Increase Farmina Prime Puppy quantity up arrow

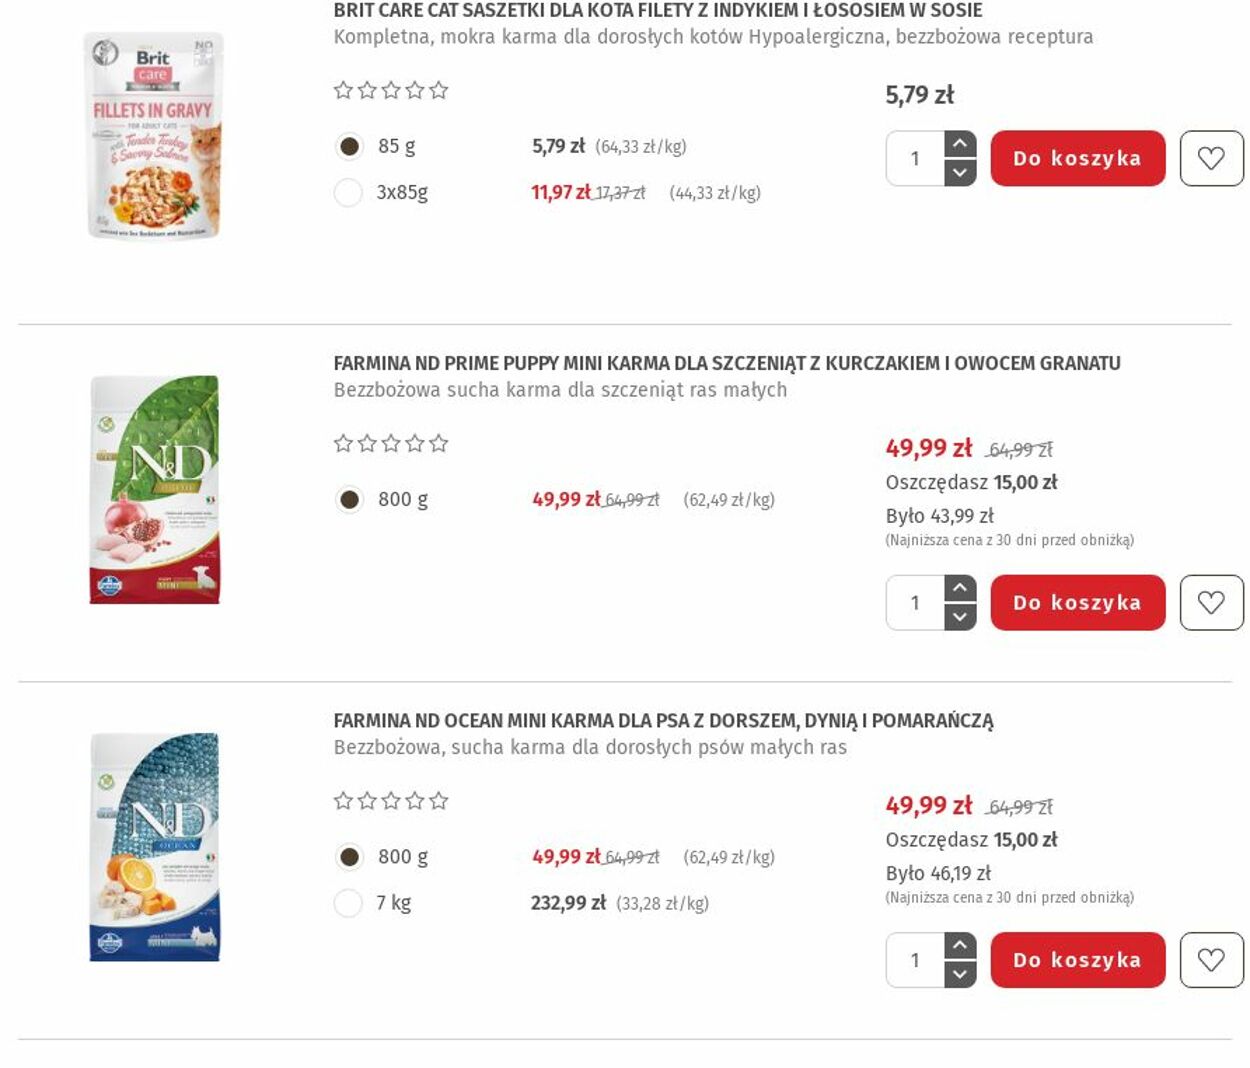click(960, 588)
